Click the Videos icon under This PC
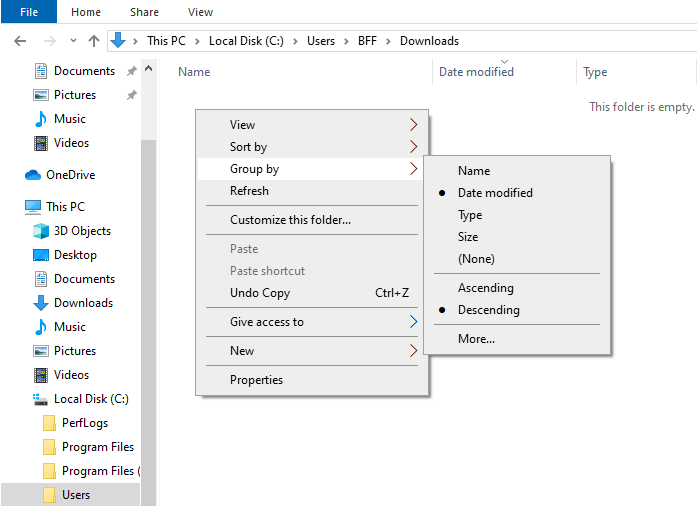697x506 pixels. (41, 375)
